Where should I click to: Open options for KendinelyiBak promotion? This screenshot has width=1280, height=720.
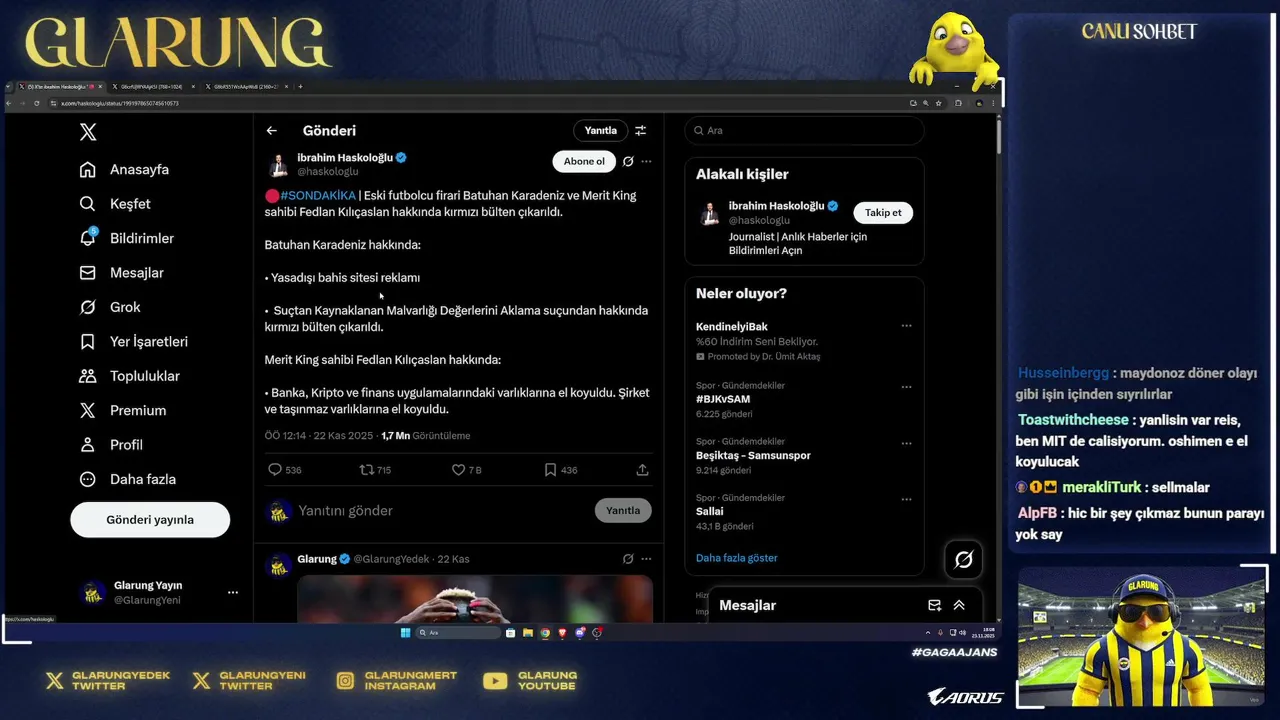[x=906, y=326]
